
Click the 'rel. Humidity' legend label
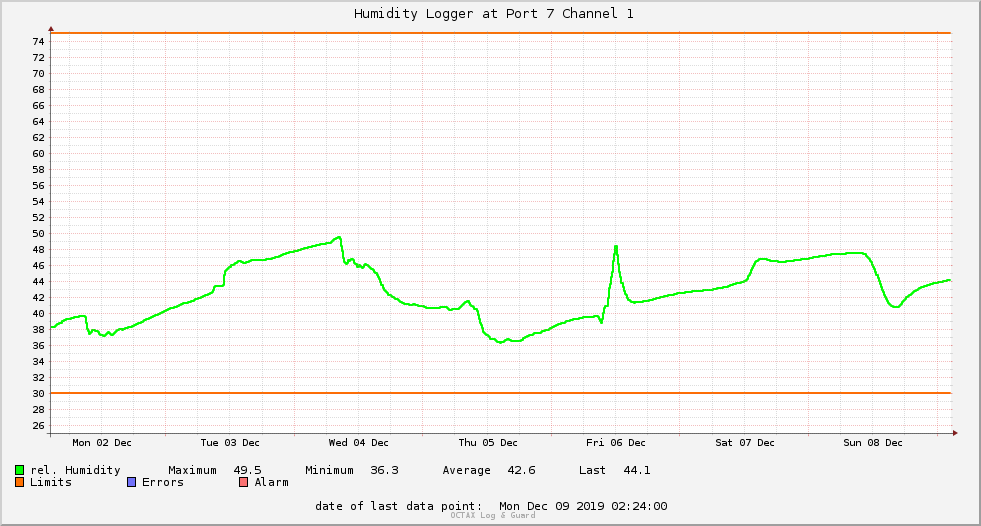[75, 470]
